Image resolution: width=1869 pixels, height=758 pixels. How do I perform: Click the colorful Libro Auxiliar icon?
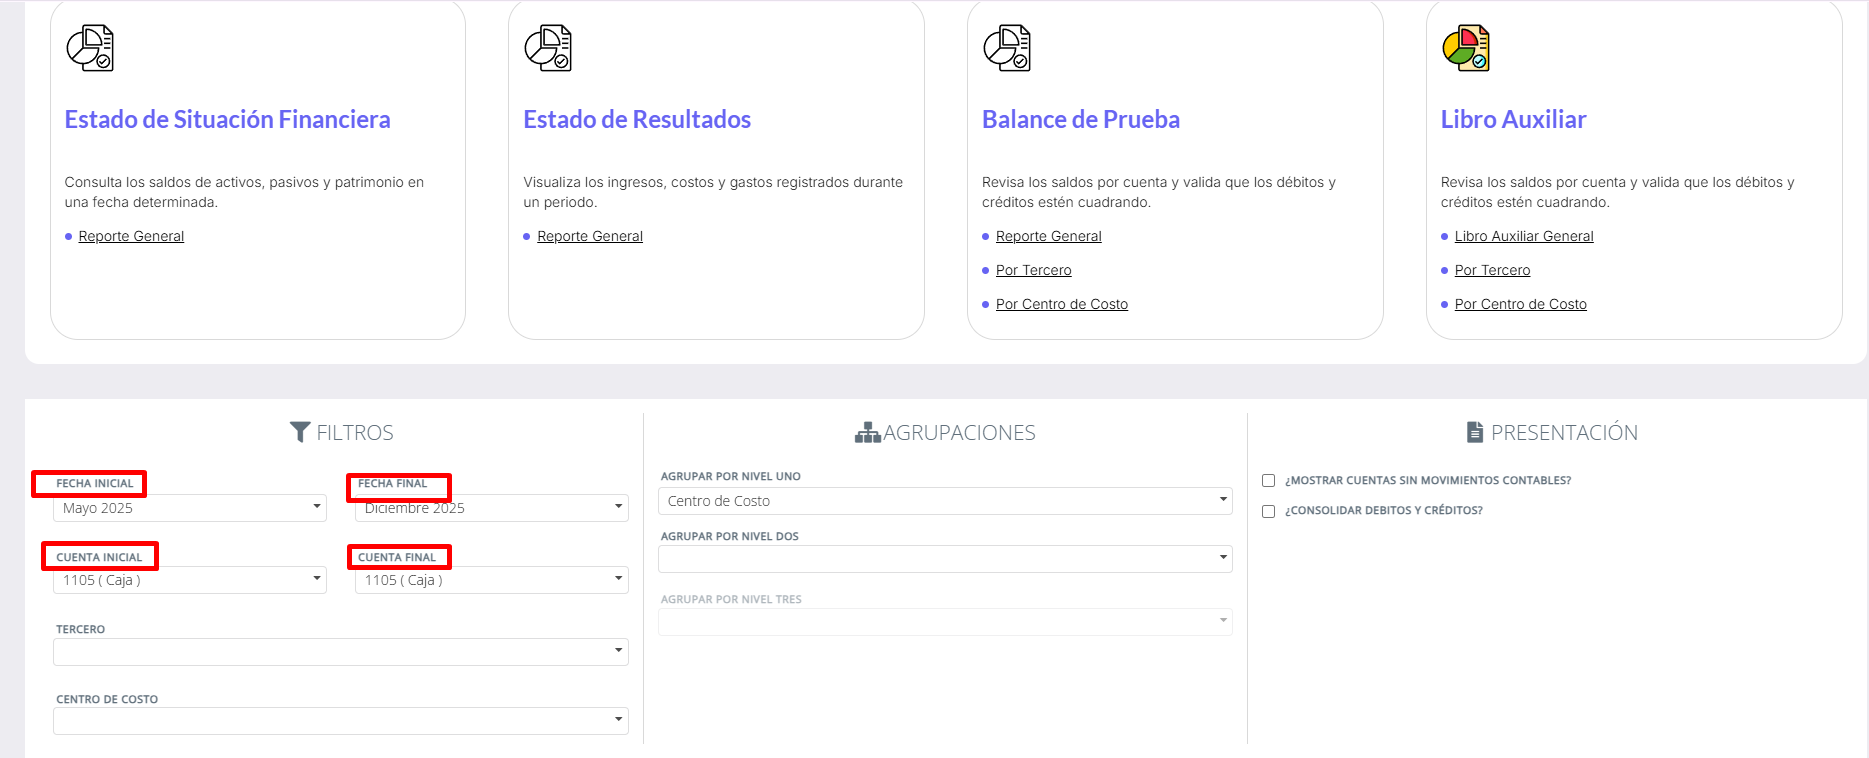point(1466,48)
